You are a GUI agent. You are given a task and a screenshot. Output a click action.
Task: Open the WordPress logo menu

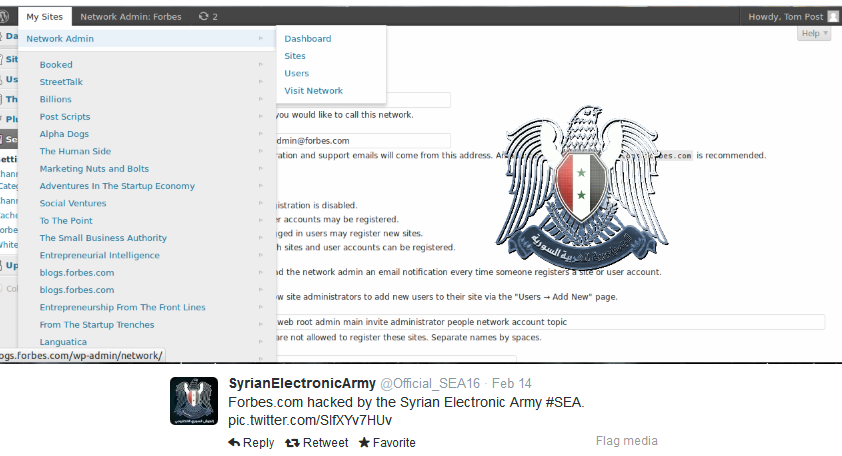click(x=4, y=17)
